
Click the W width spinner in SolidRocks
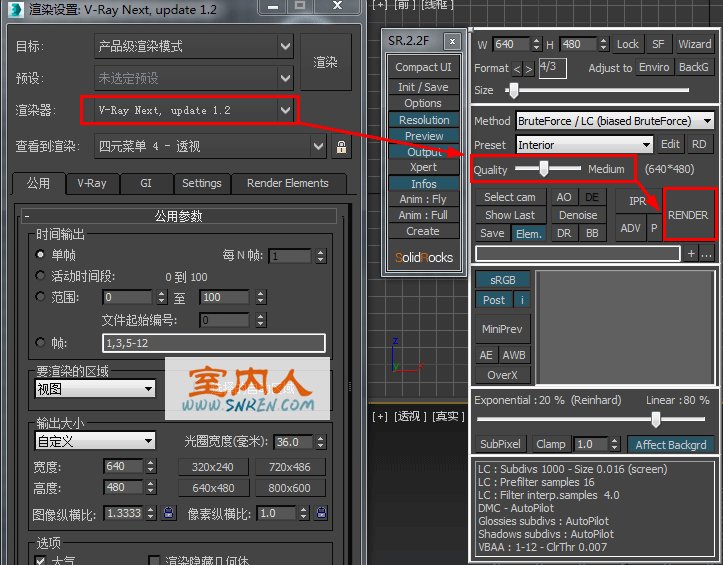click(x=536, y=44)
